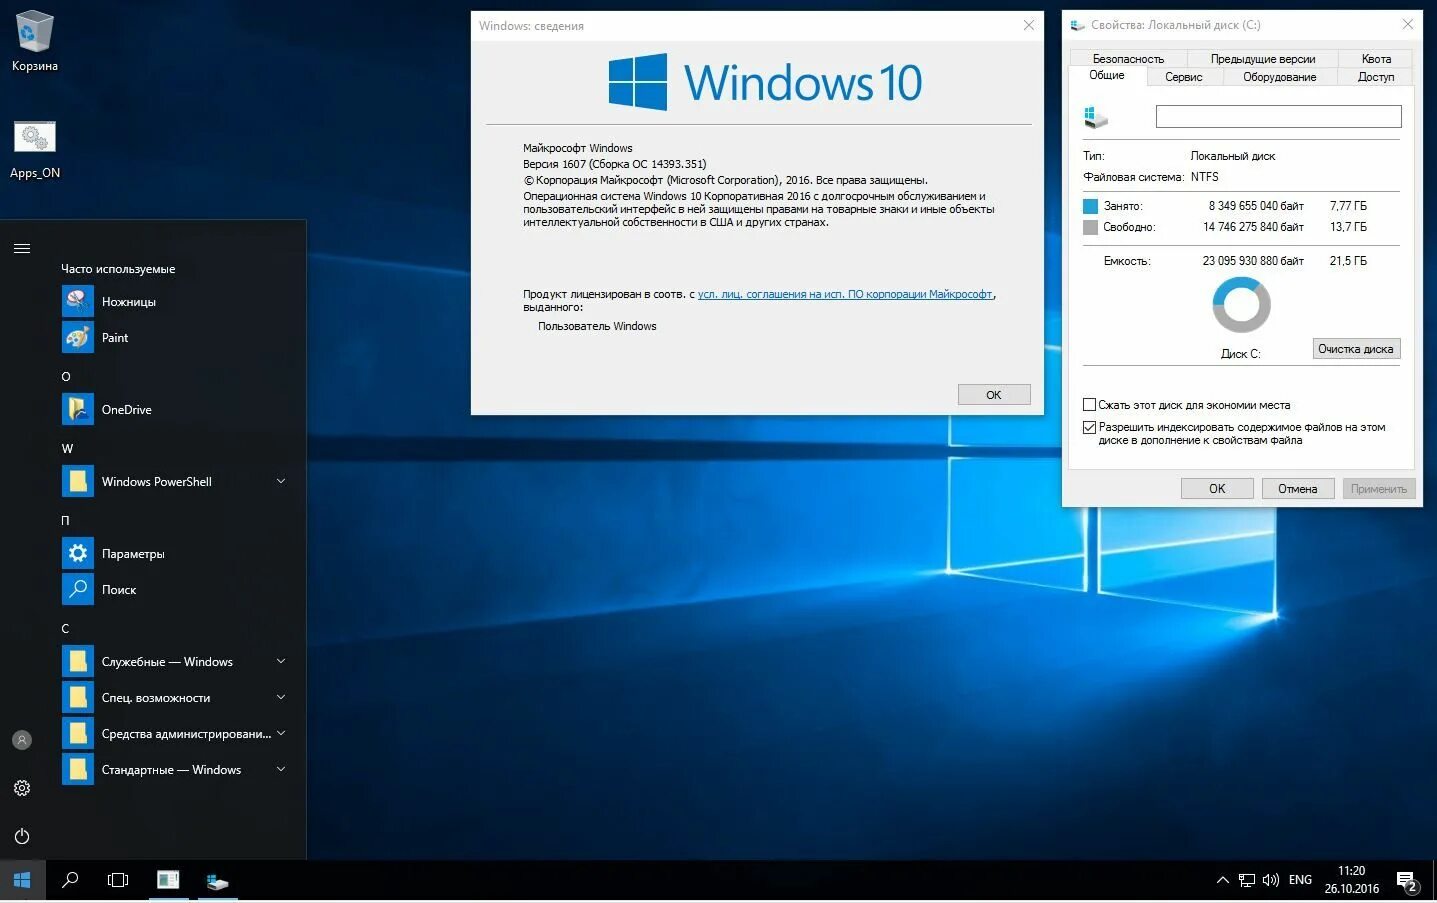
Task: Open the Action Center notification icon
Action: (1407, 881)
